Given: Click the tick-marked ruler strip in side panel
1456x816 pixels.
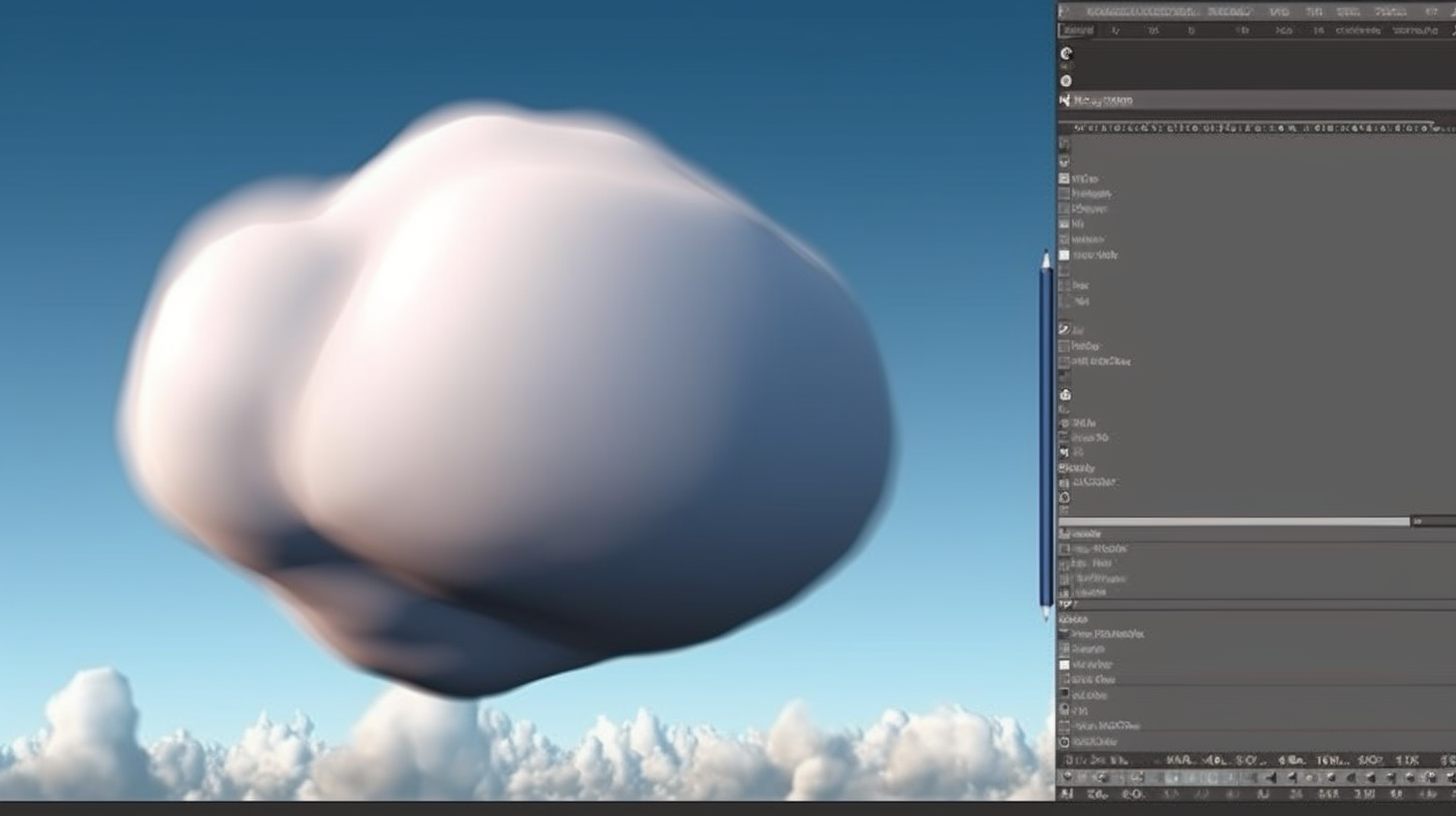Looking at the screenshot, I should pos(1256,128).
